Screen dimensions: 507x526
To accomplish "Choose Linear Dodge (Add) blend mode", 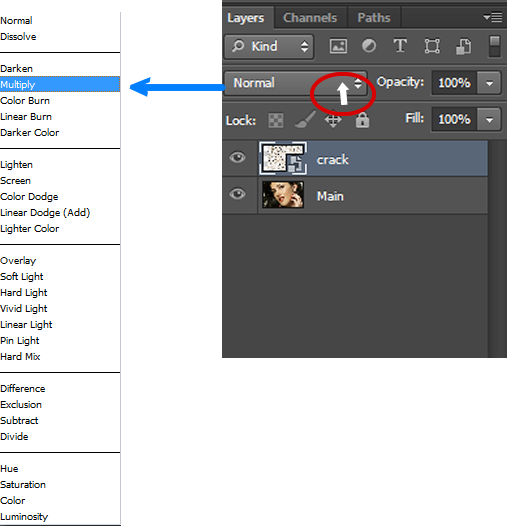I will click(x=45, y=213).
